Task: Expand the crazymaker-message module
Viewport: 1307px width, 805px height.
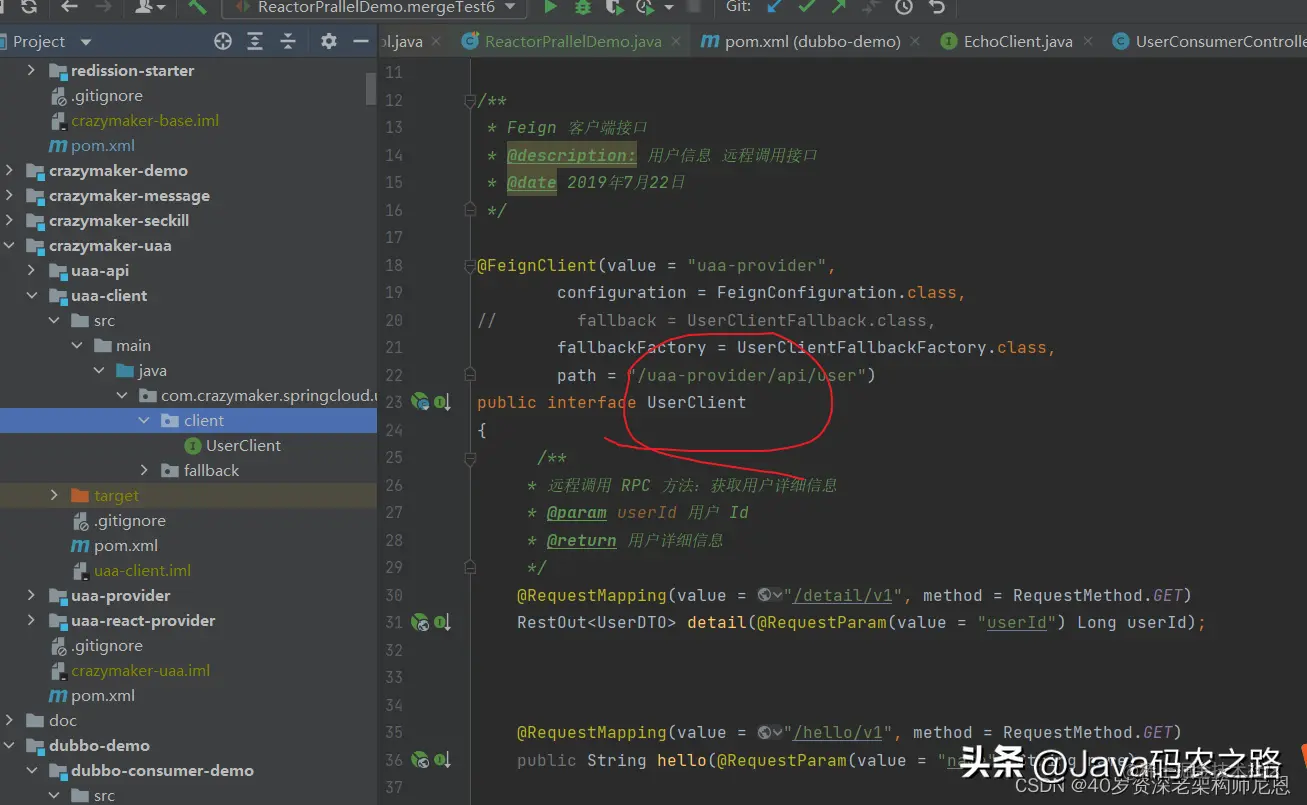Action: tap(9, 196)
